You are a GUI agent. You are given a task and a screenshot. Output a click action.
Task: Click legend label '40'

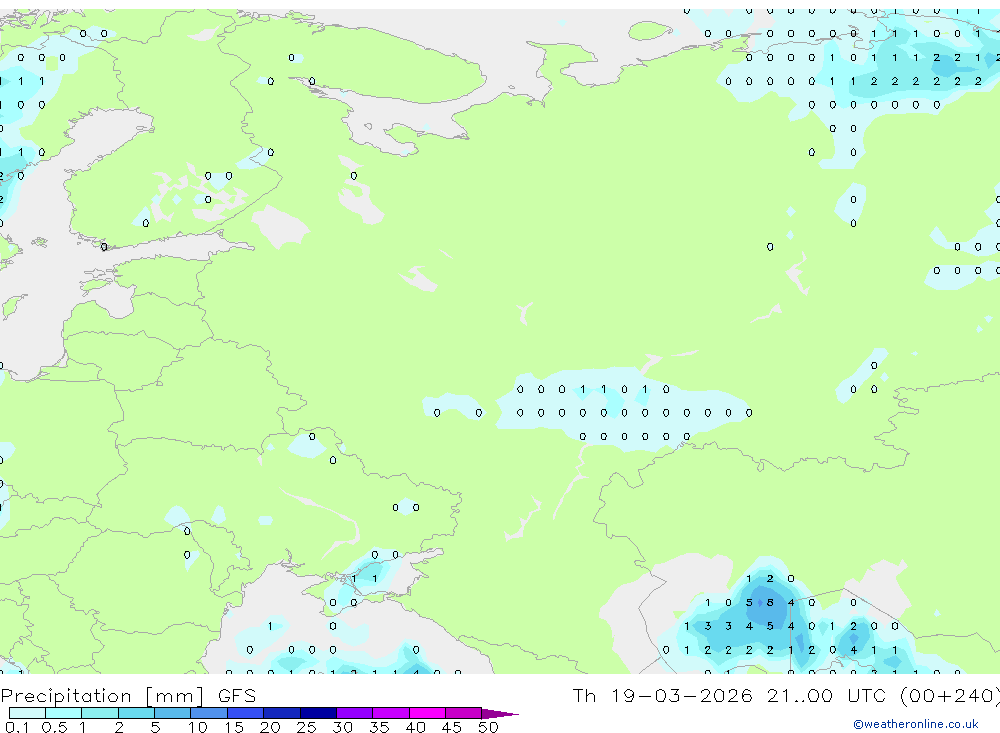coord(415,727)
